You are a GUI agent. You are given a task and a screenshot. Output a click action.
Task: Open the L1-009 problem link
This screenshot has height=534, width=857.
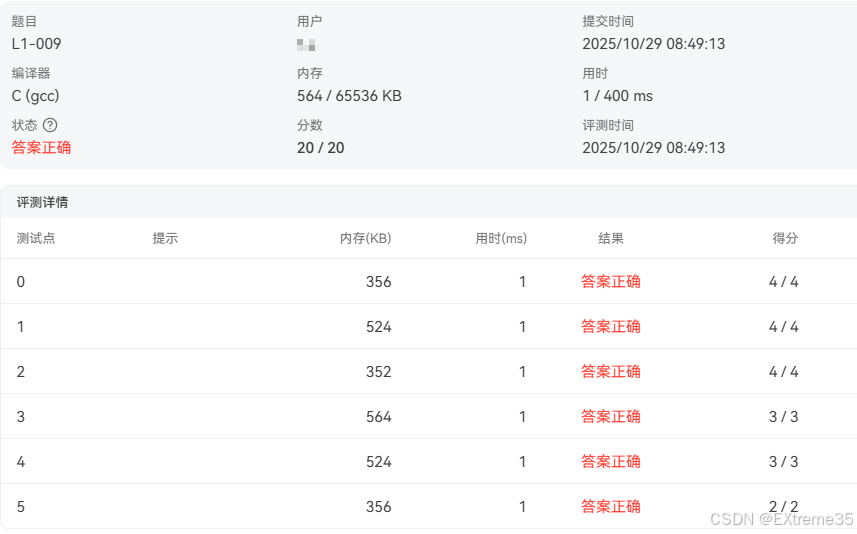pos(36,44)
